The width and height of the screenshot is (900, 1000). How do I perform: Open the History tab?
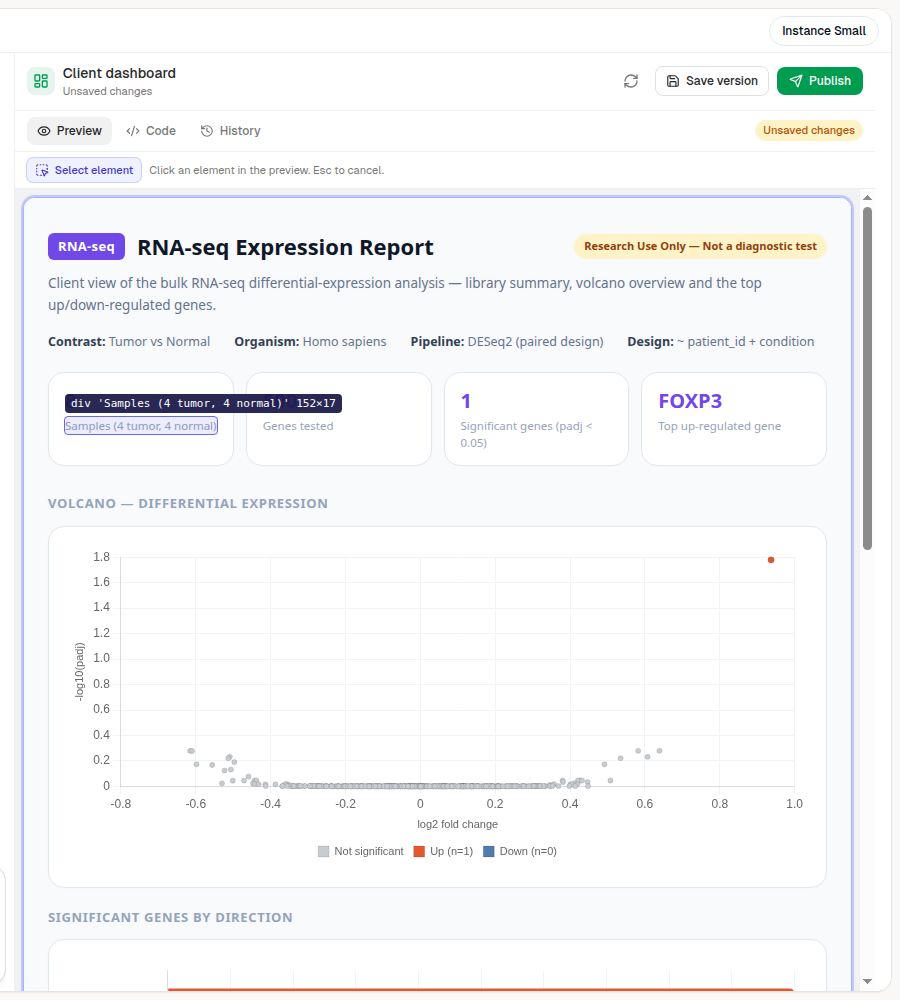[230, 131]
